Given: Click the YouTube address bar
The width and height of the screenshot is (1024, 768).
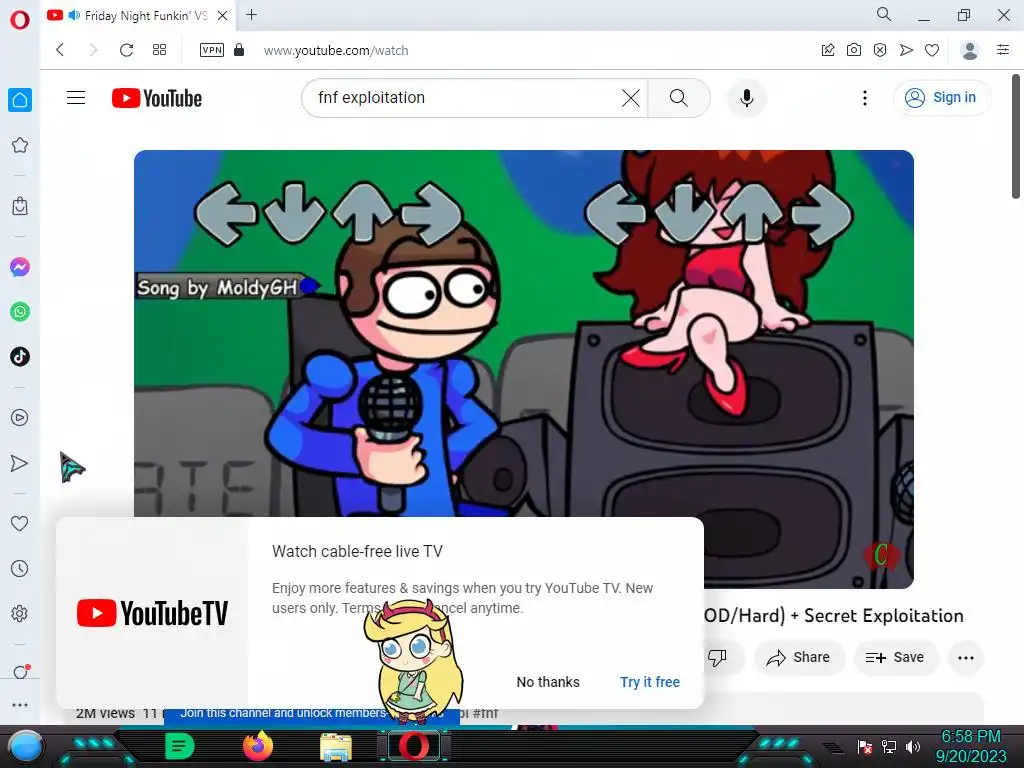Looking at the screenshot, I should (x=336, y=50).
